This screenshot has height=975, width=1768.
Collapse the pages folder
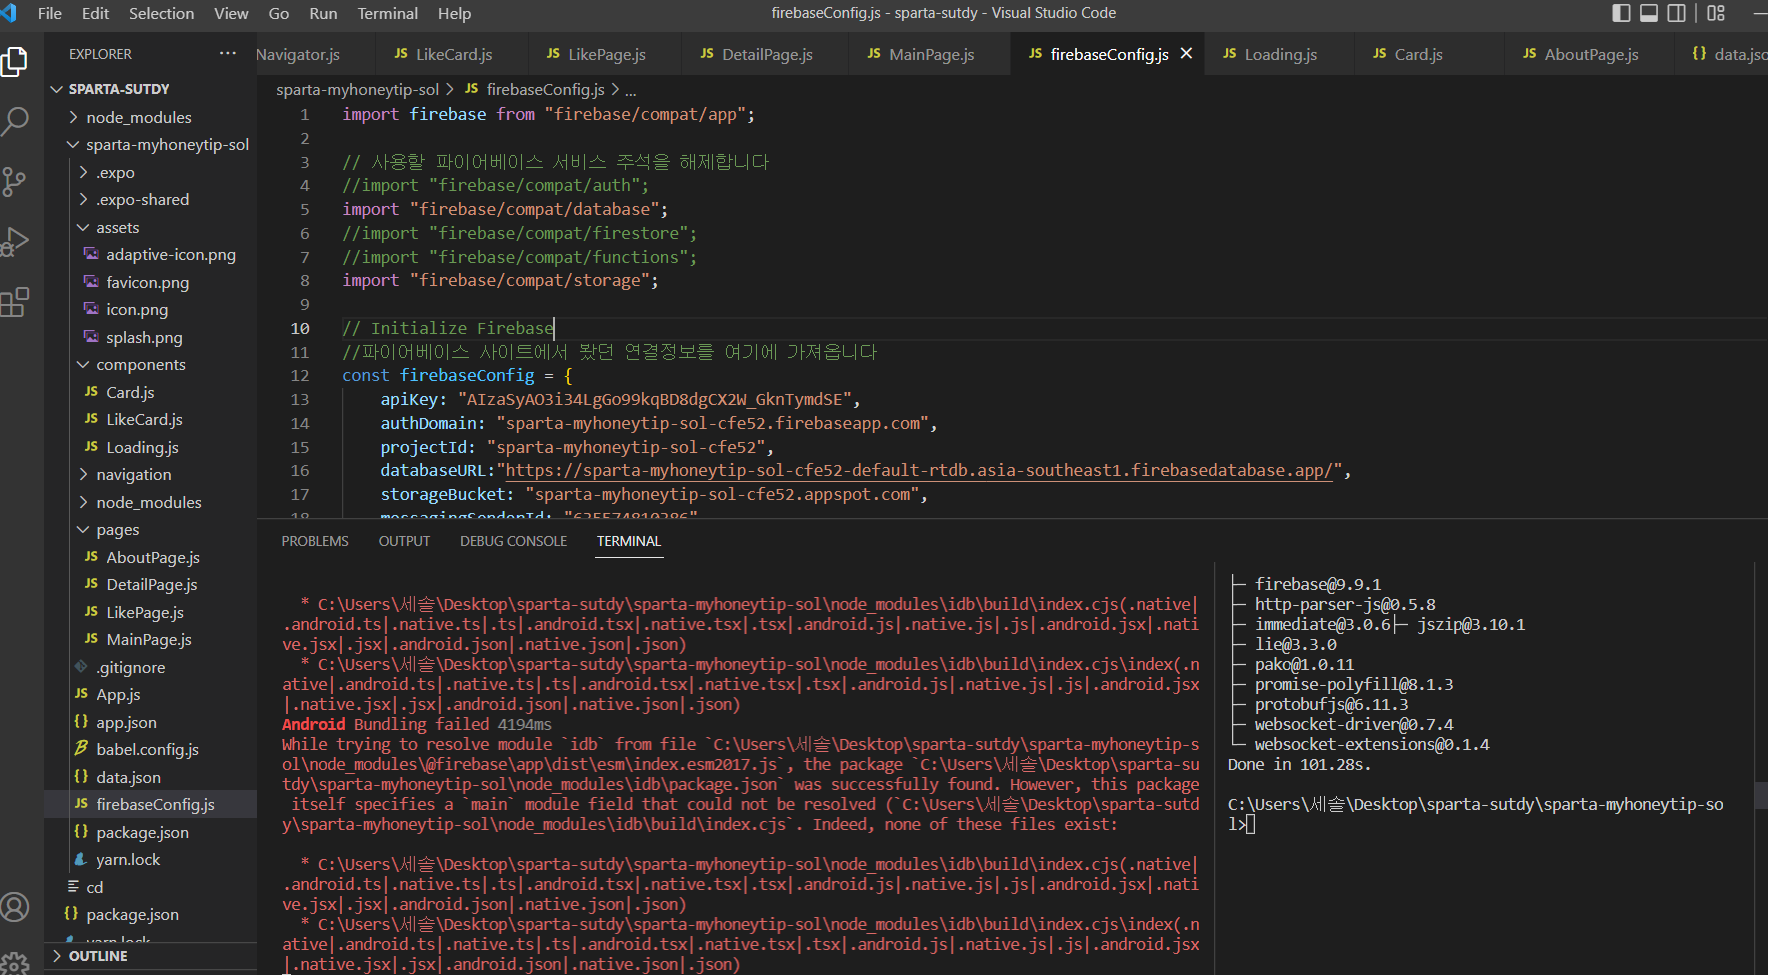[x=84, y=529]
